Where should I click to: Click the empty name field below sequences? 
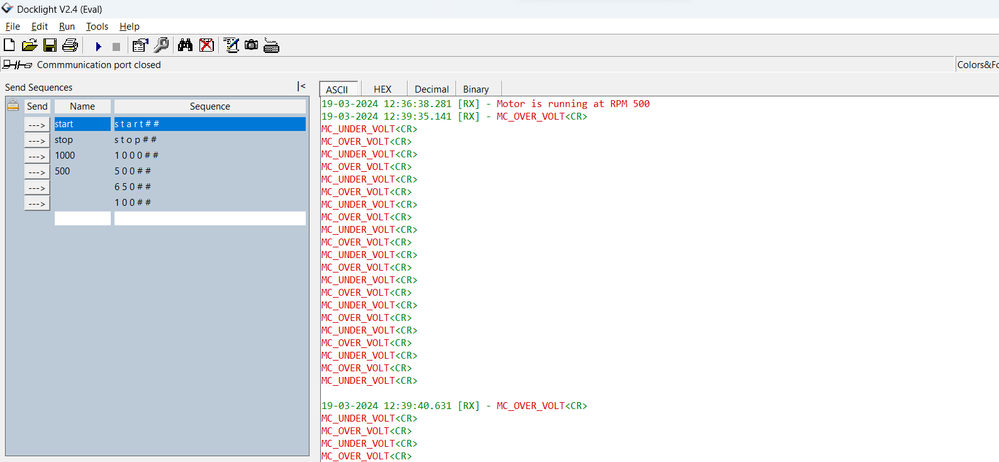pyautogui.click(x=83, y=219)
